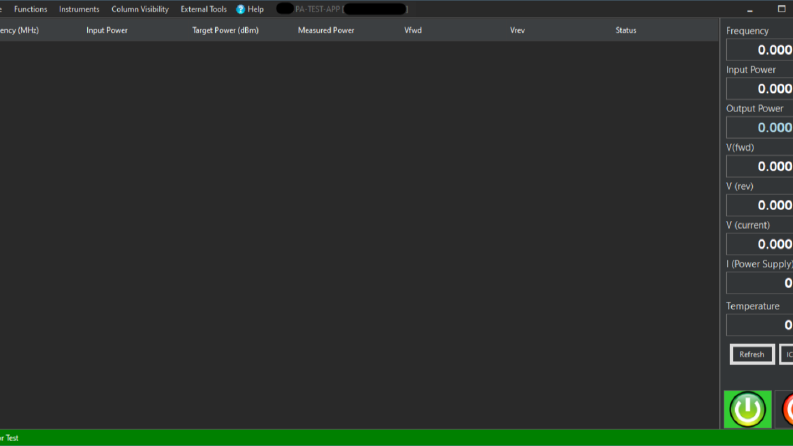Image resolution: width=793 pixels, height=446 pixels.
Task: Open the Column Visibility menu
Action: [x=140, y=9]
